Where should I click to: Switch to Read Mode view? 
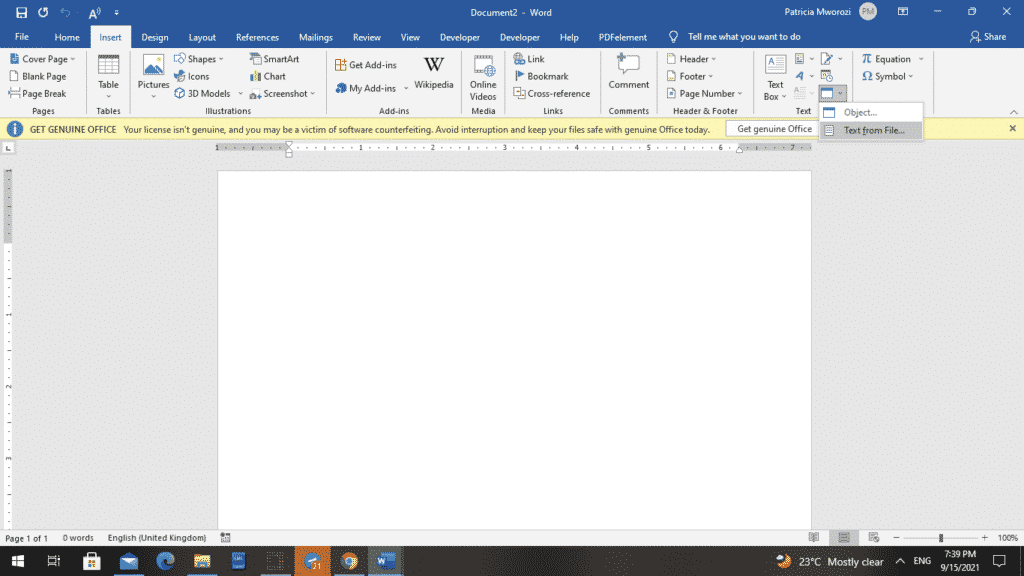point(814,538)
